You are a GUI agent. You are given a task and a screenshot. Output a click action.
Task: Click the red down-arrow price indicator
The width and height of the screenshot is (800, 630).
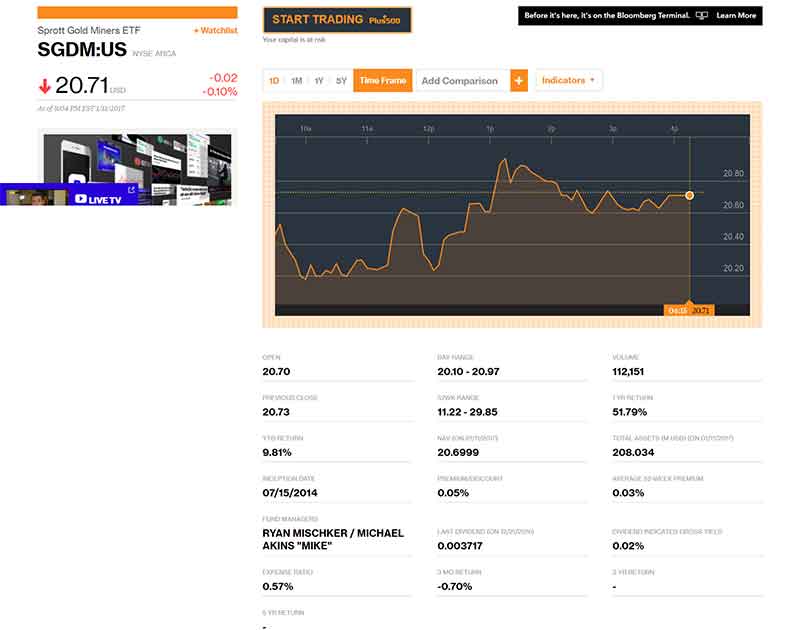[x=45, y=86]
